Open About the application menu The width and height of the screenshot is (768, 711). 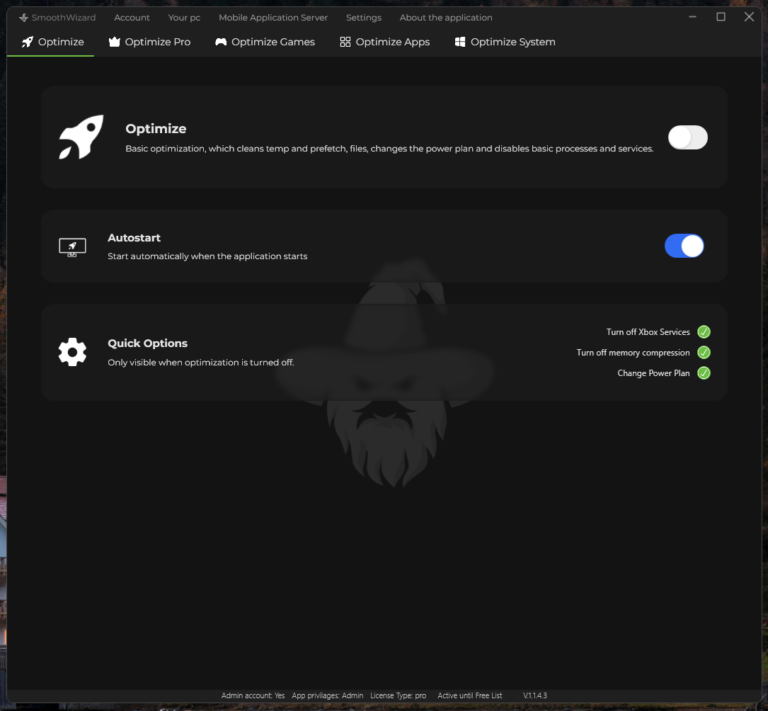click(446, 17)
